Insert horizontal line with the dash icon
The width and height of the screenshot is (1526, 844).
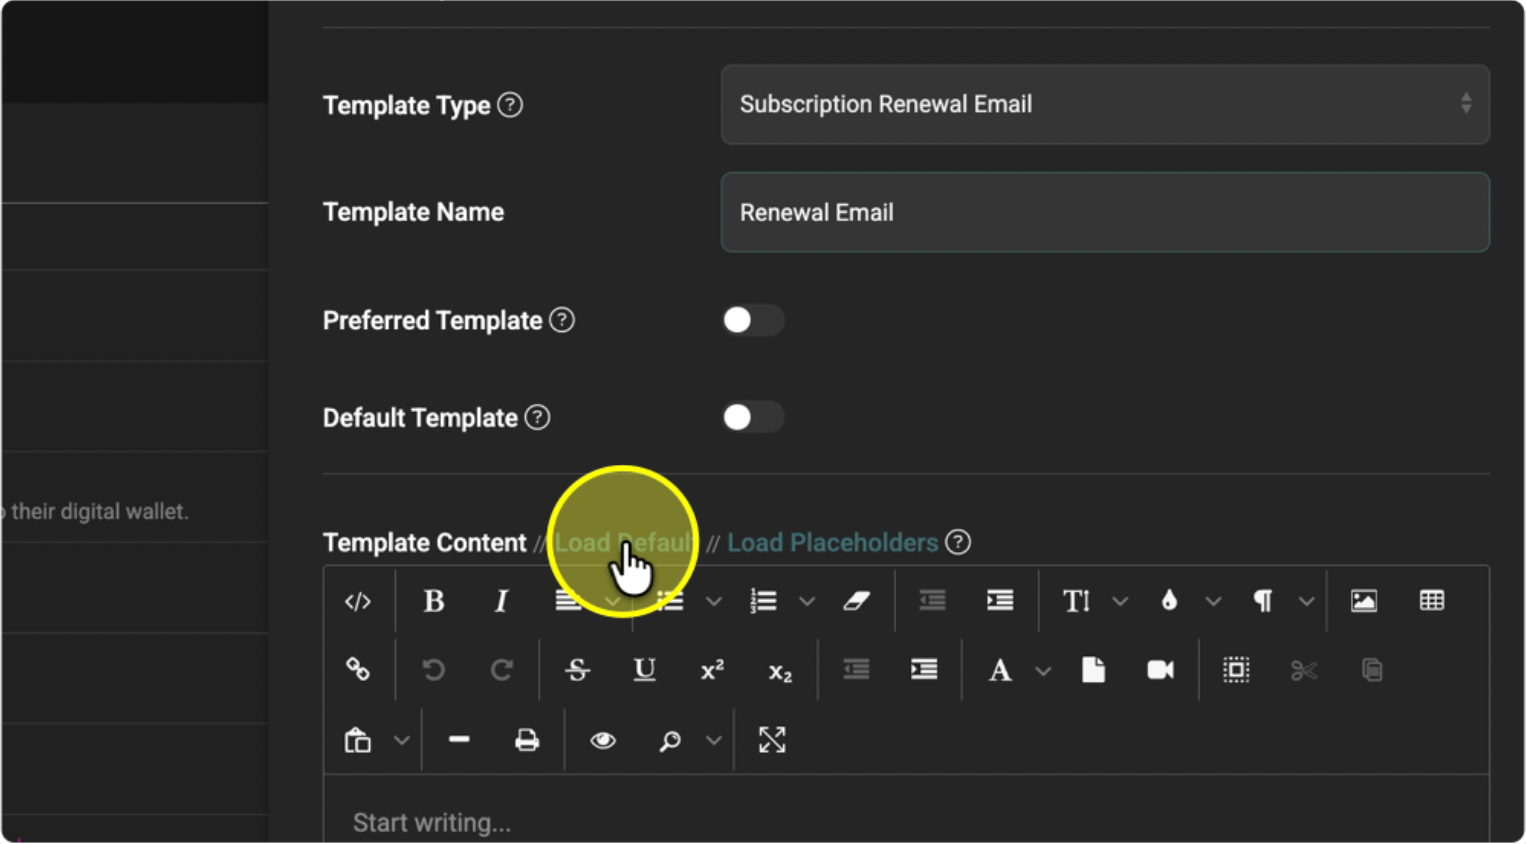[459, 740]
